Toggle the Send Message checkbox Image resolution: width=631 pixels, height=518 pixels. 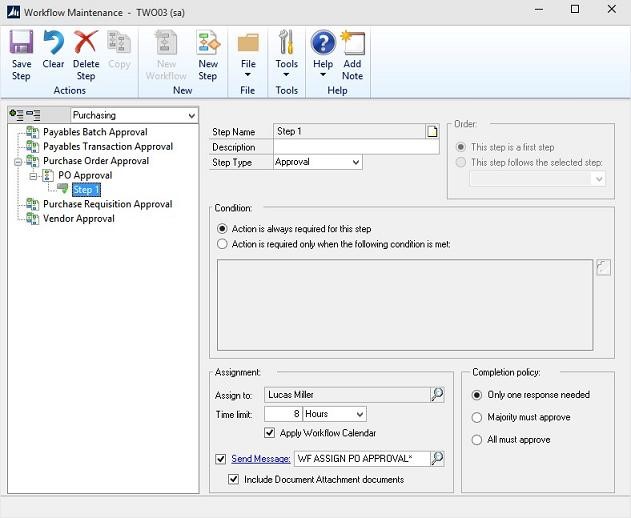point(221,459)
